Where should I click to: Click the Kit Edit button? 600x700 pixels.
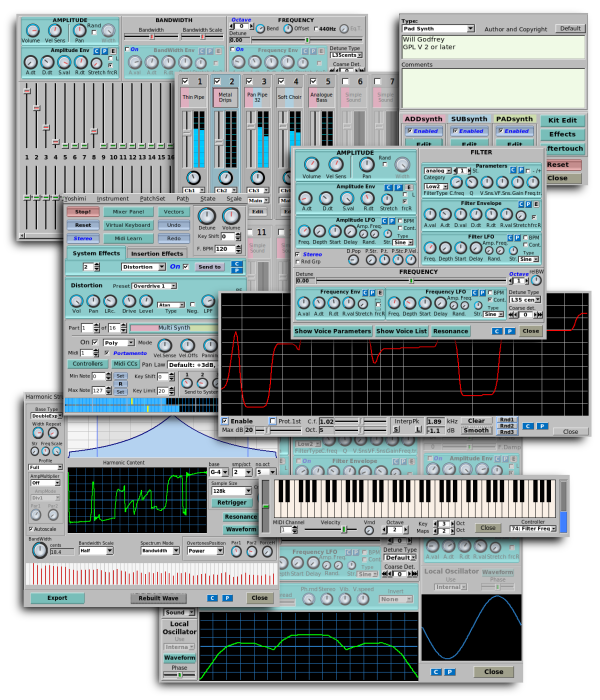tap(562, 120)
